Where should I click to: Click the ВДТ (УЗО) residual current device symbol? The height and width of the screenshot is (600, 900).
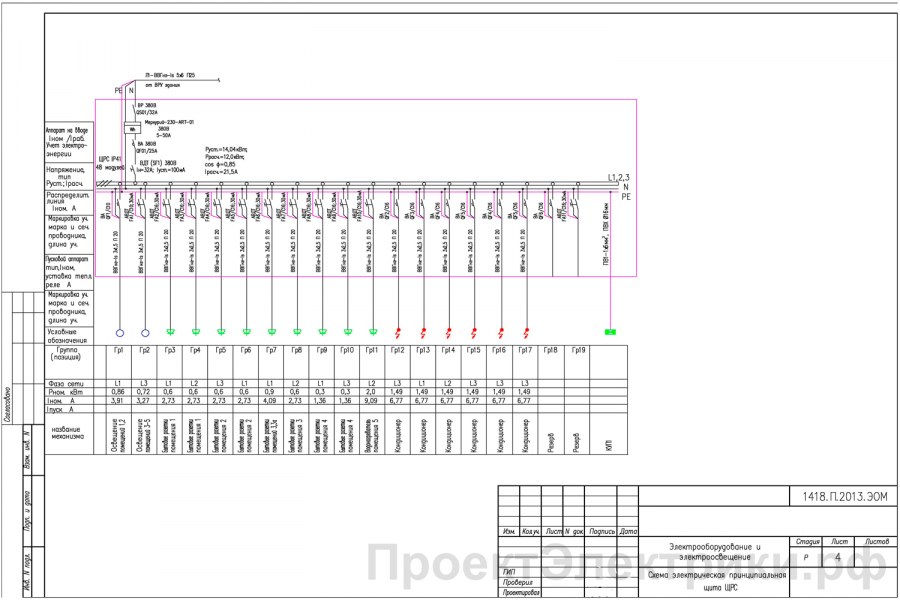(131, 168)
